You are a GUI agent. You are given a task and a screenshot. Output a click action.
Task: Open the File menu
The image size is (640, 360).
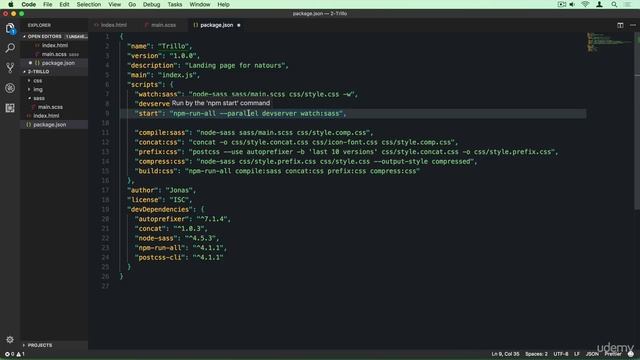click(x=47, y=4)
